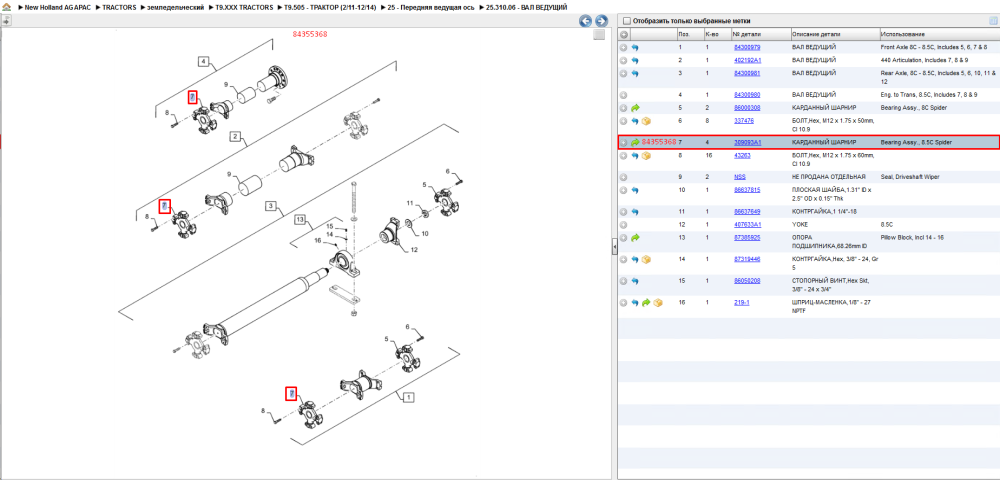Click green arrow icon in row 219-1
Screen dimensions: 1000x480
coord(646,302)
